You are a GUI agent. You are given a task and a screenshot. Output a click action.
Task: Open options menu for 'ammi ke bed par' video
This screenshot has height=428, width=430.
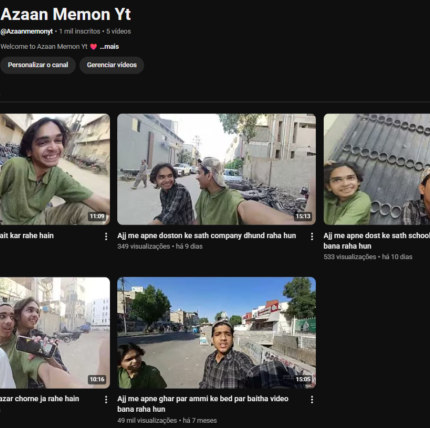tap(312, 399)
